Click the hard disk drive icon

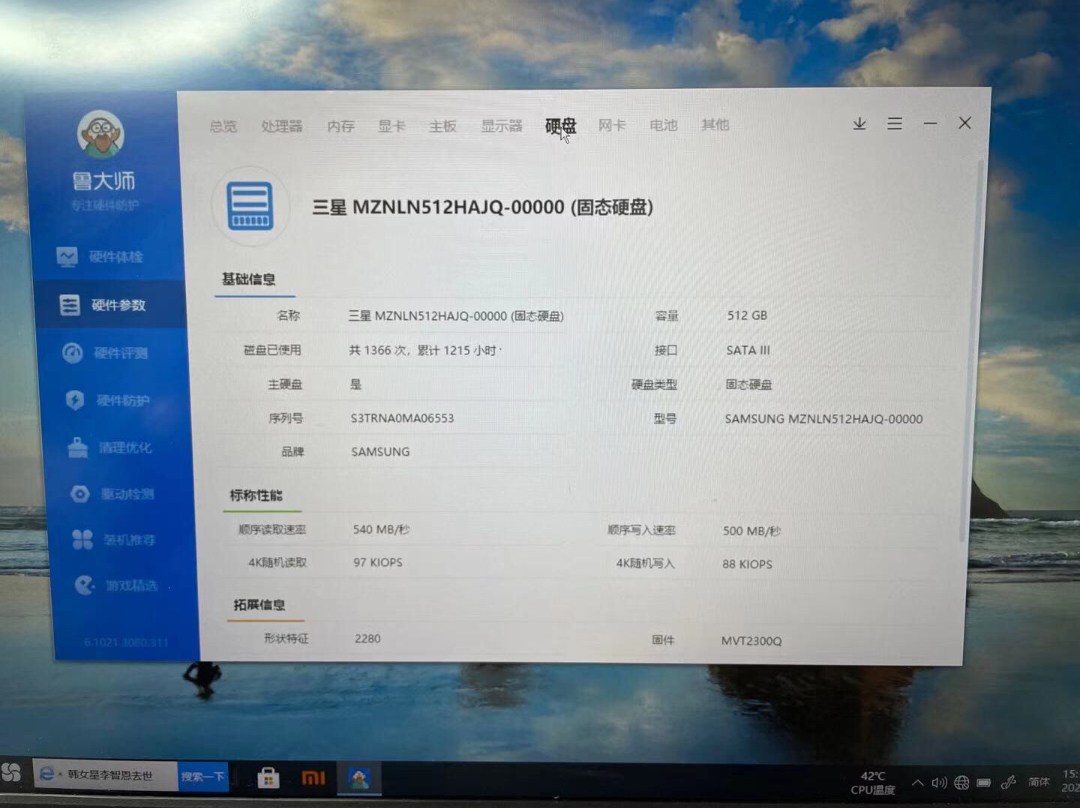pyautogui.click(x=250, y=206)
